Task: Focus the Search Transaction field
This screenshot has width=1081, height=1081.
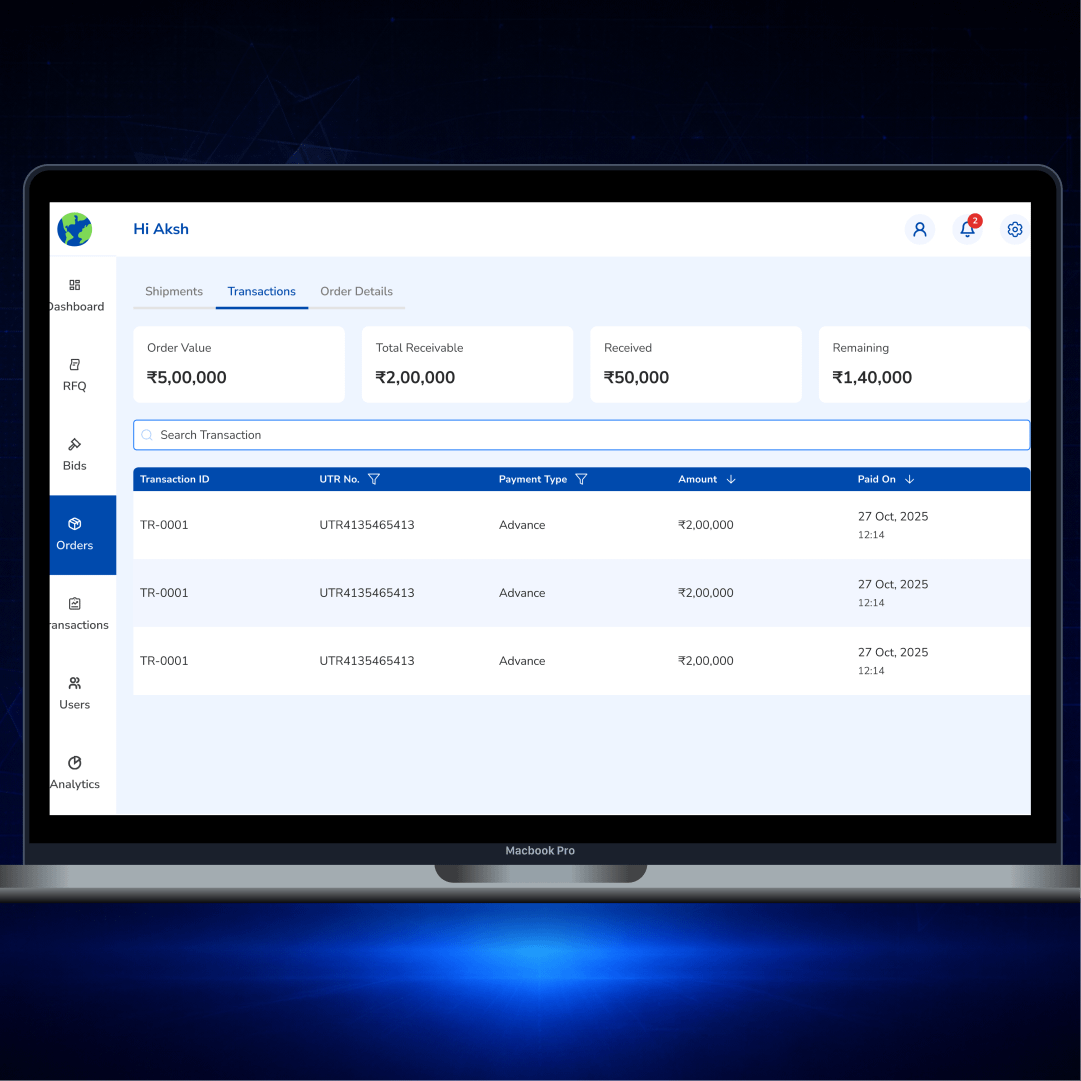Action: click(x=581, y=435)
